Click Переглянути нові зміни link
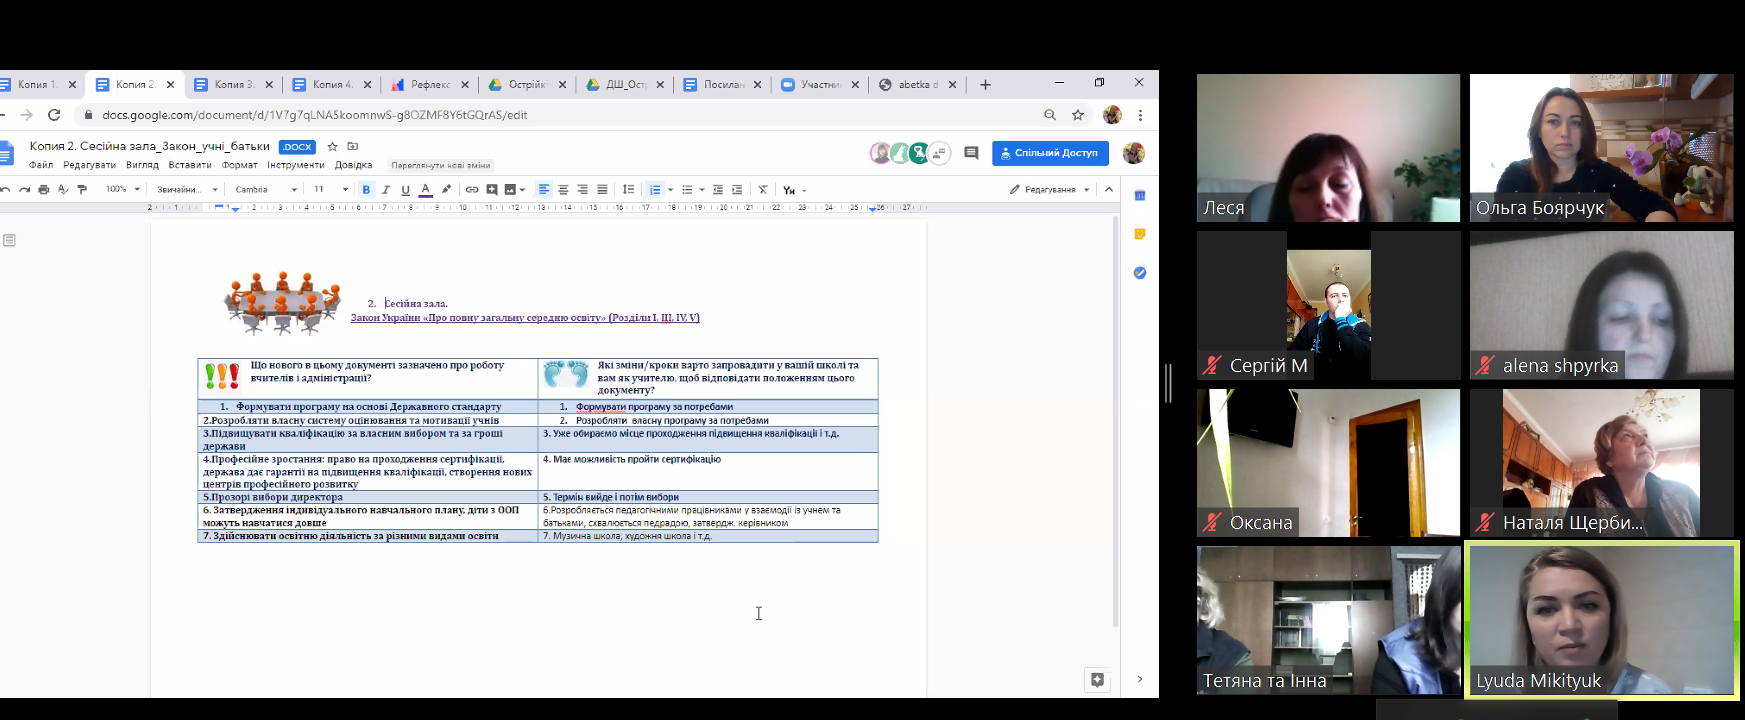1745x720 pixels. click(x=441, y=166)
